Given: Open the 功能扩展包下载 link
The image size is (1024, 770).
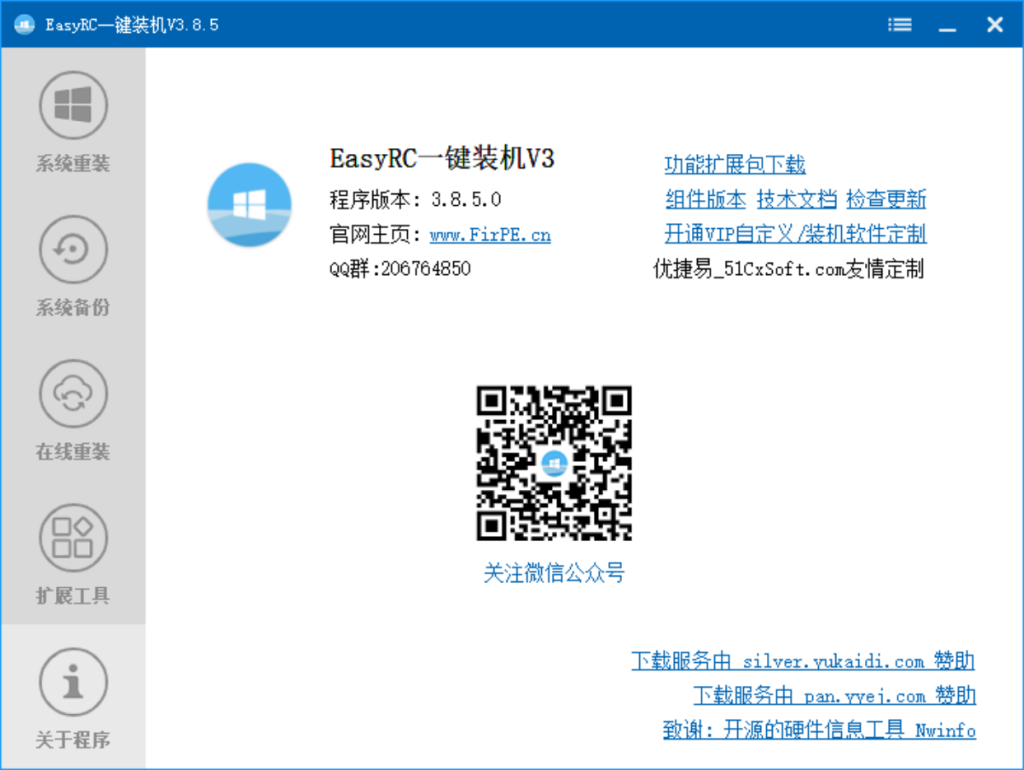Looking at the screenshot, I should click(735, 164).
